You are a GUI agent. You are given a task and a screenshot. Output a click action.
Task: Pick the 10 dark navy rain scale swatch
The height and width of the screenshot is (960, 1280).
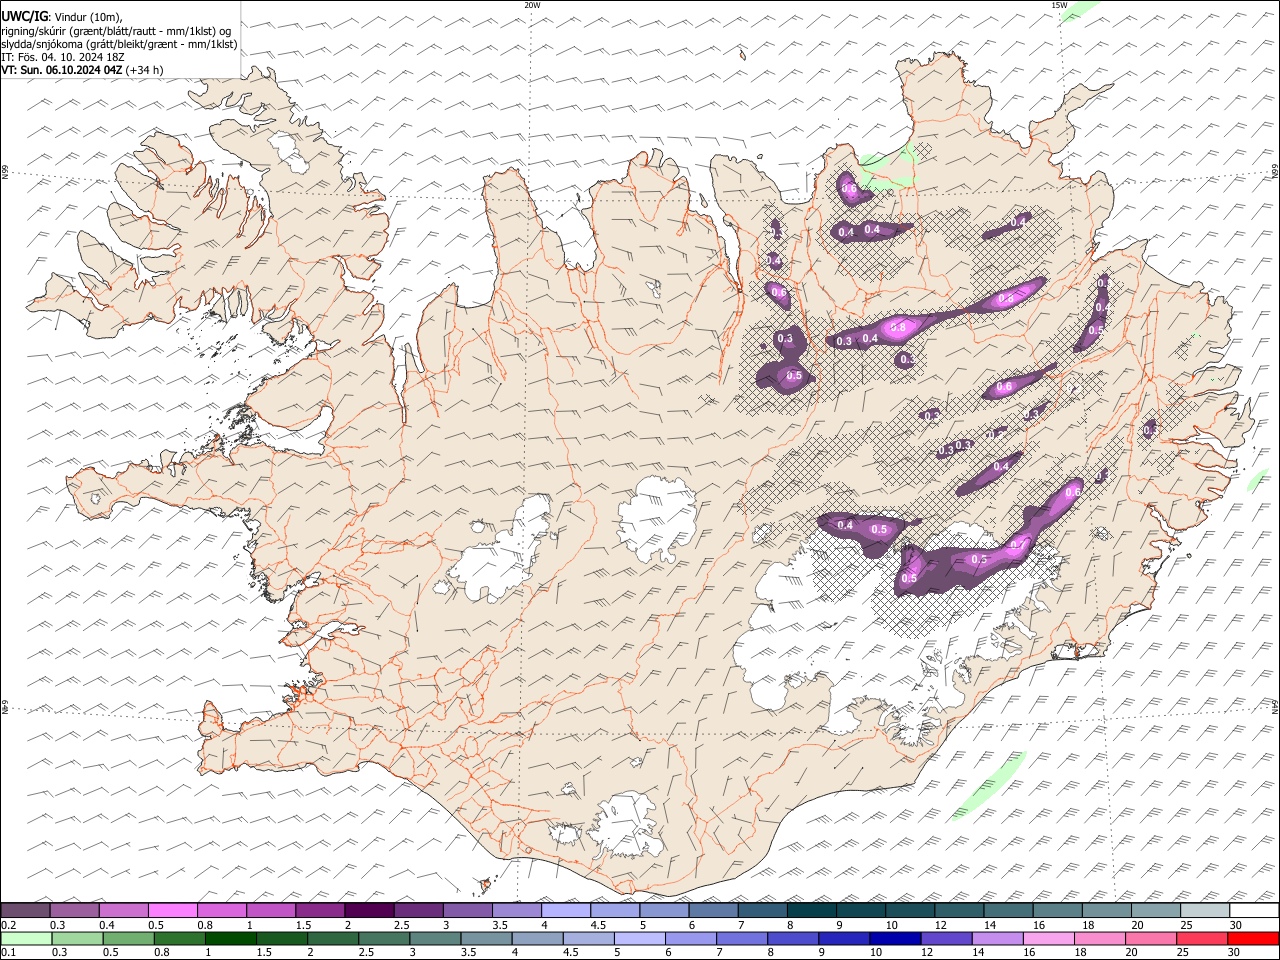click(x=895, y=939)
